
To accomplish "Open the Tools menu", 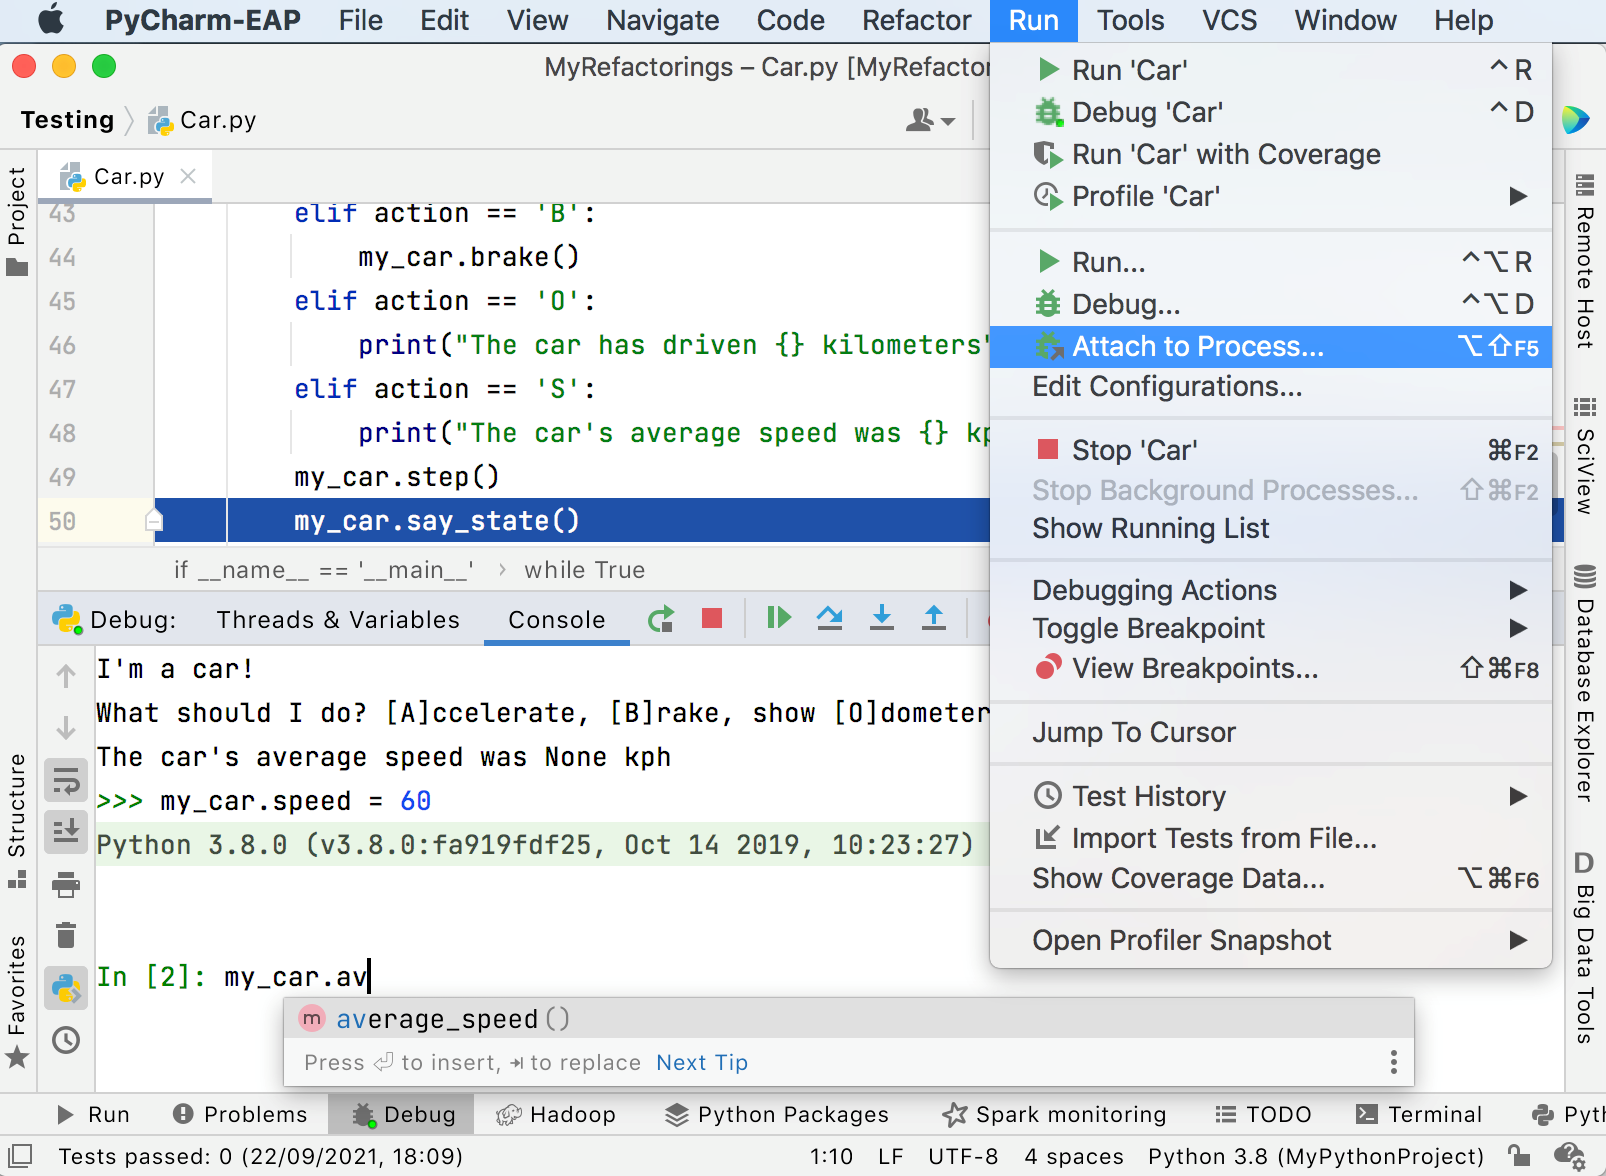I will (1130, 20).
